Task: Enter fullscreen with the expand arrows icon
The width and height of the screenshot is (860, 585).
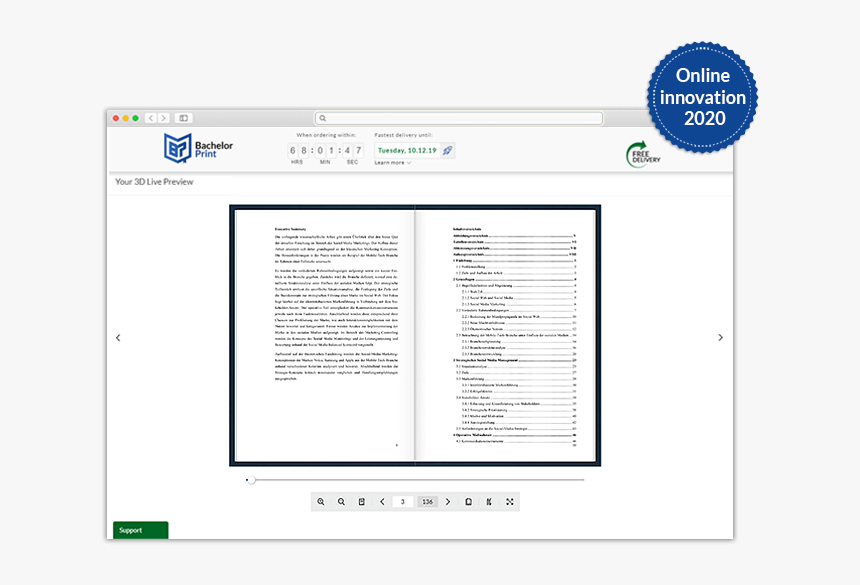Action: pyautogui.click(x=510, y=502)
